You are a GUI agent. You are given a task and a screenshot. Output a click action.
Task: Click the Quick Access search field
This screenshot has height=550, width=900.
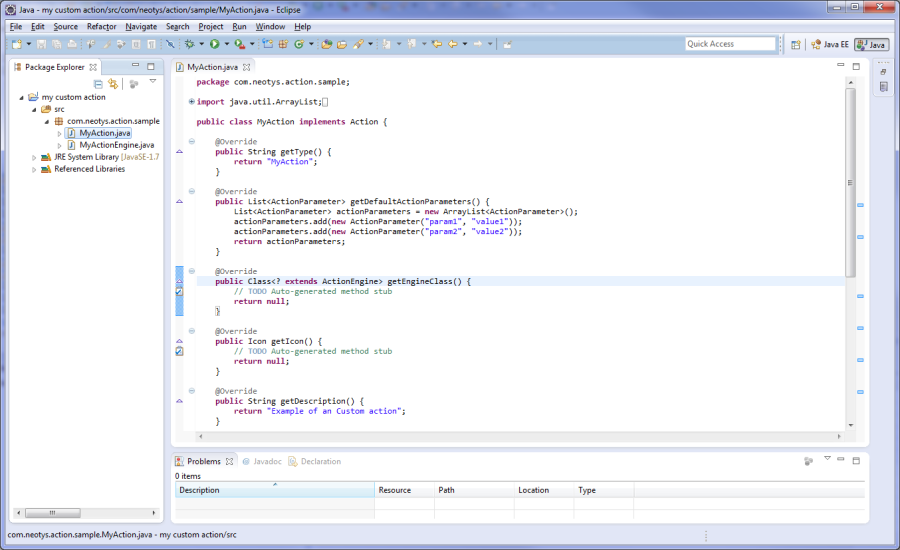click(730, 44)
